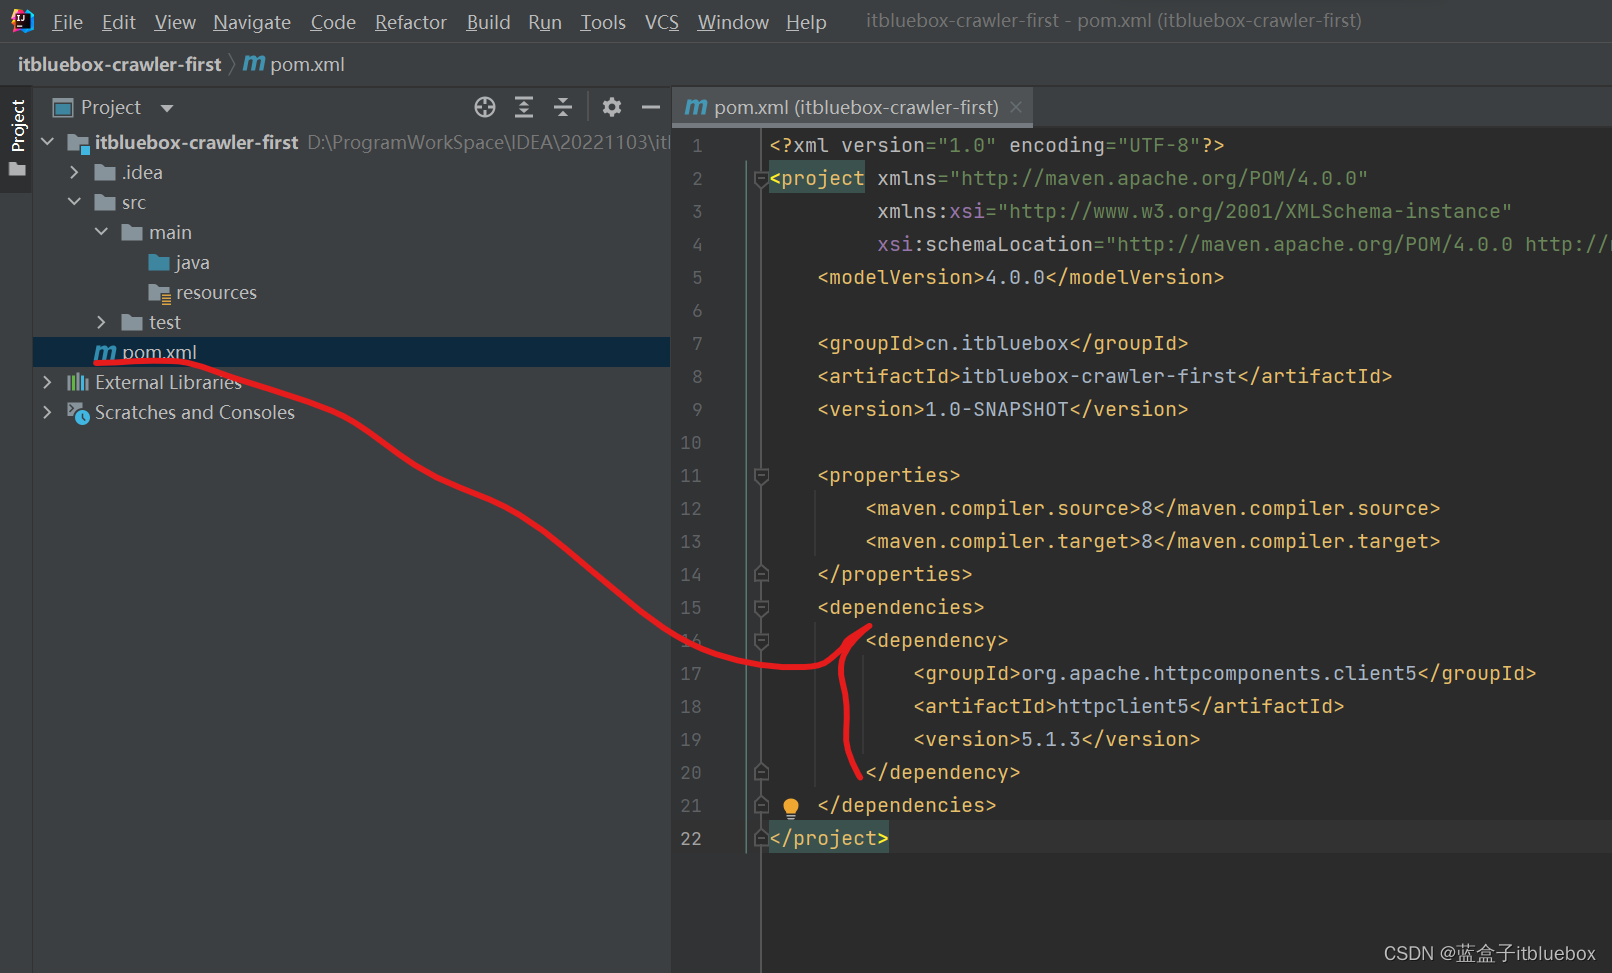Select the pom.xml editor tab

click(852, 107)
